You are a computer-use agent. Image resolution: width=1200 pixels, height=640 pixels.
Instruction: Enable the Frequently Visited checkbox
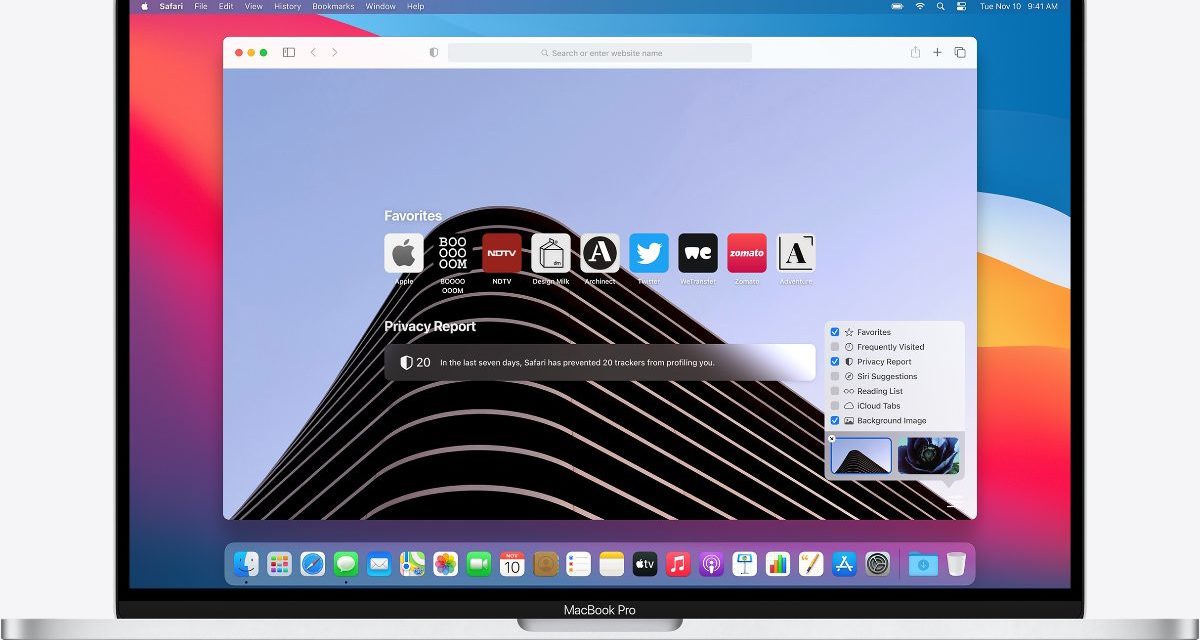[x=835, y=347]
